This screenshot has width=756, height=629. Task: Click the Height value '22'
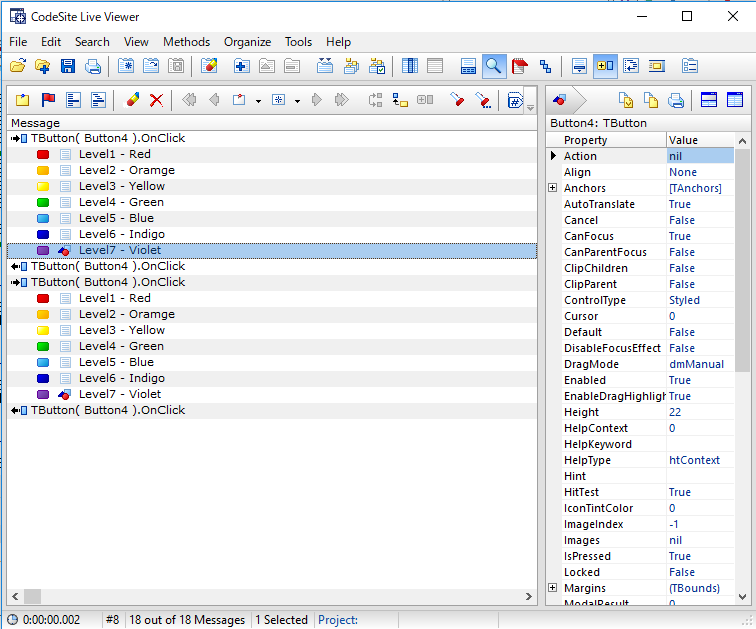[x=675, y=412]
